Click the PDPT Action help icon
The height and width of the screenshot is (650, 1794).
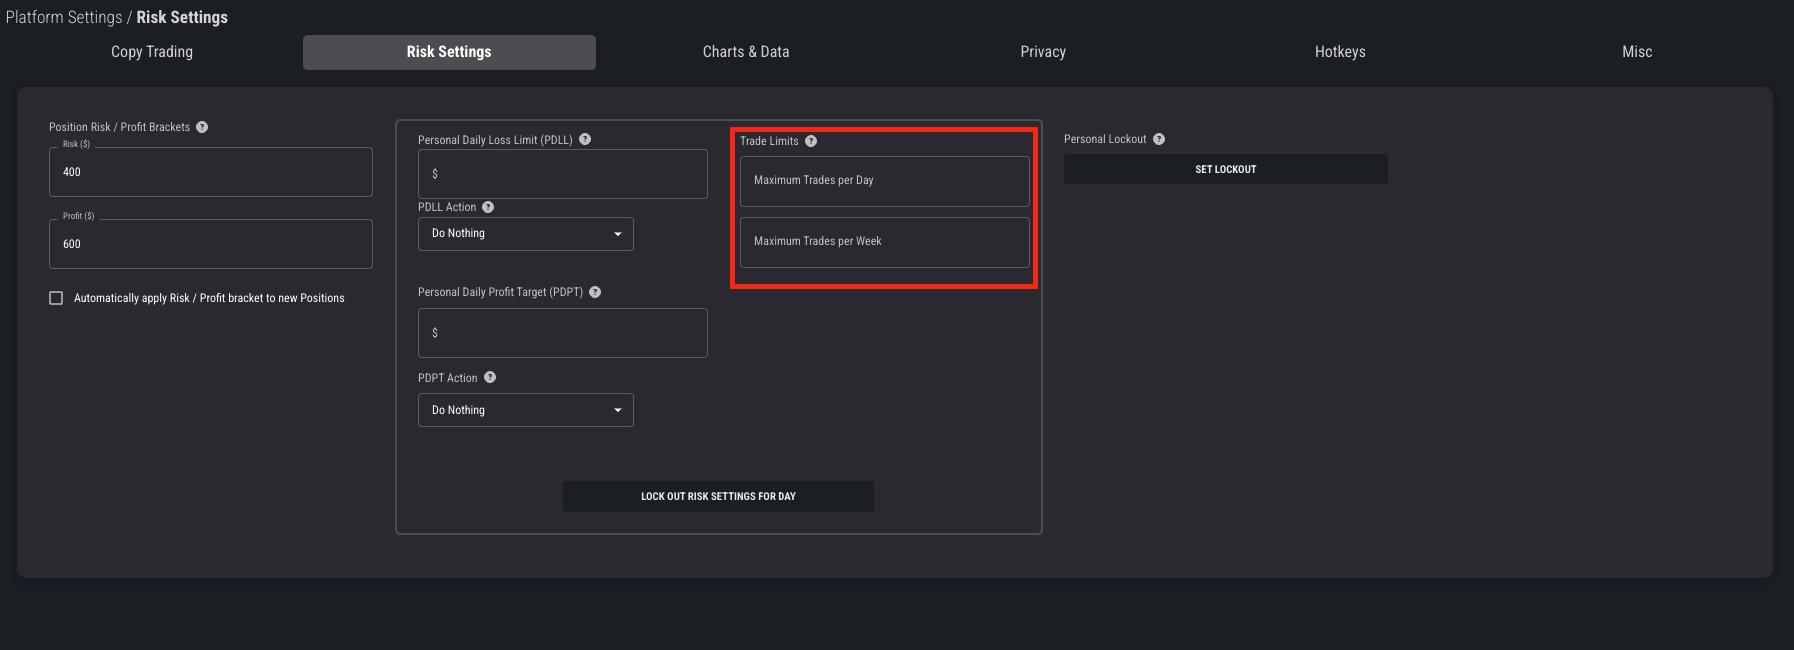[x=490, y=378]
